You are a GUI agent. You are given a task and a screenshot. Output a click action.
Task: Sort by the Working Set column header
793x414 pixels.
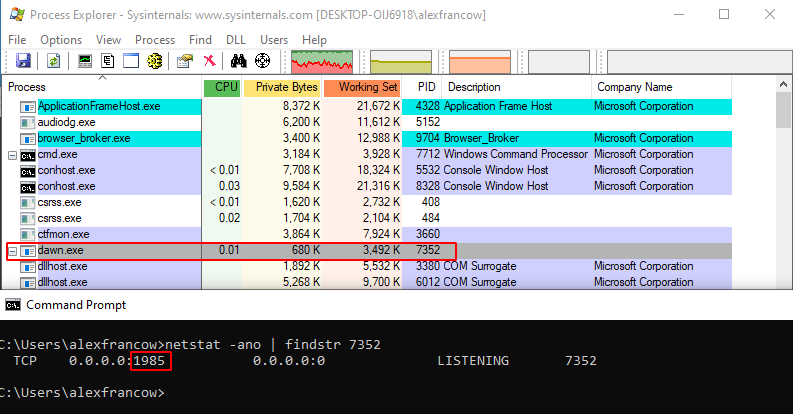[x=362, y=87]
